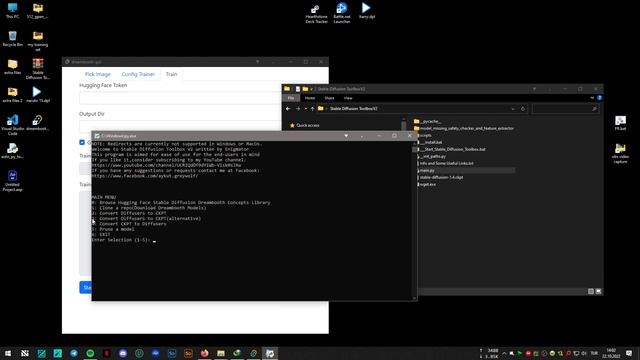Select the Untitled Project.aep desktop icon

[12, 181]
